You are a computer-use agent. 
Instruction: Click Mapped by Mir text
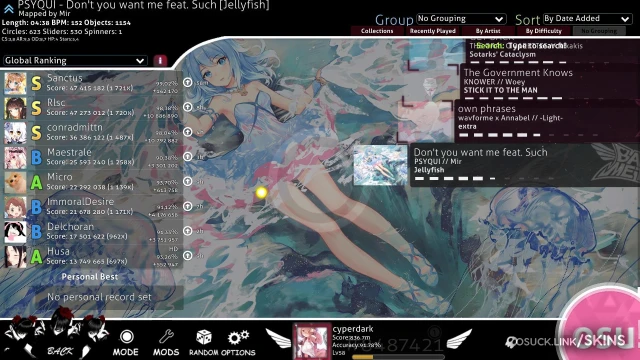click(x=44, y=14)
